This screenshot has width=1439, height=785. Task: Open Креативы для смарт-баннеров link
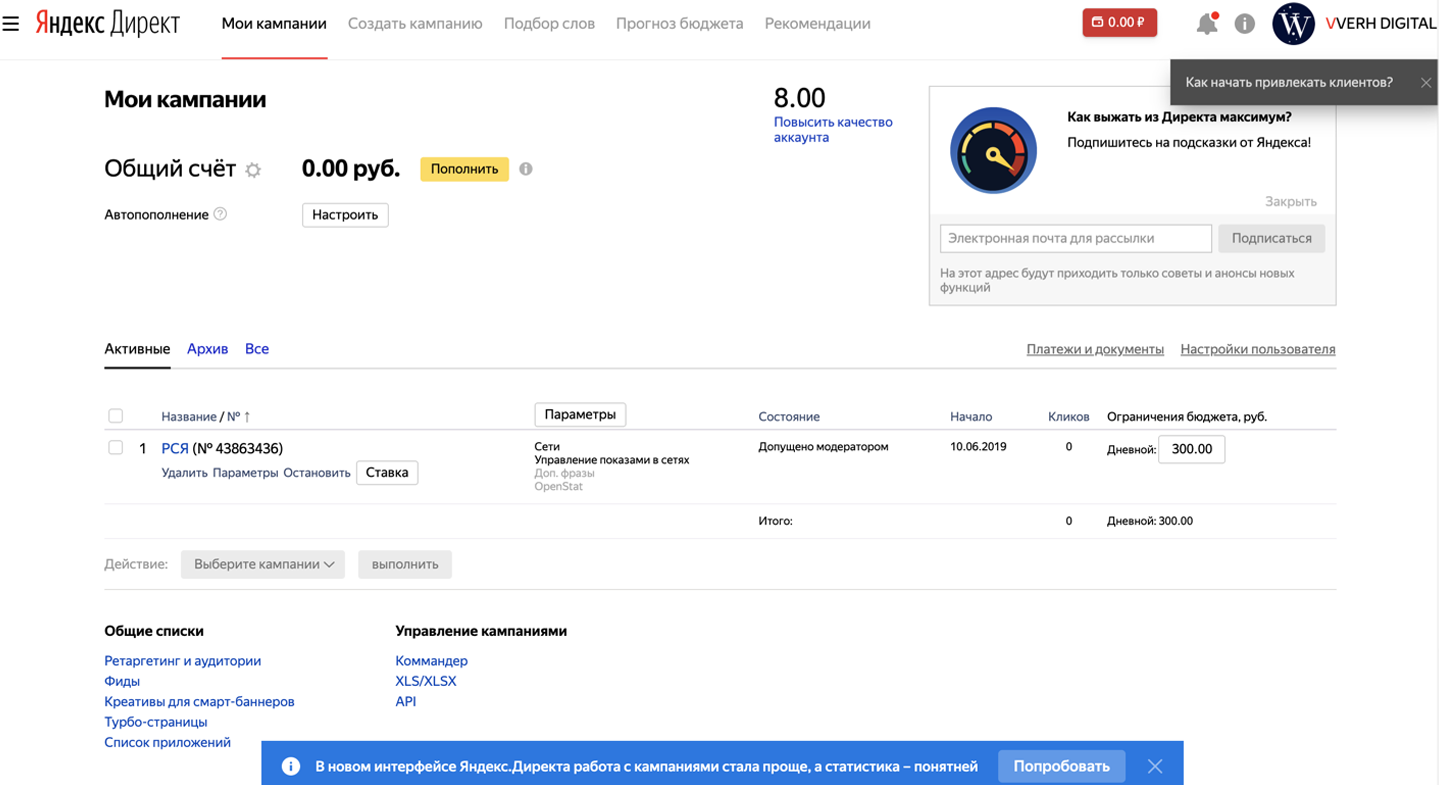pyautogui.click(x=199, y=701)
